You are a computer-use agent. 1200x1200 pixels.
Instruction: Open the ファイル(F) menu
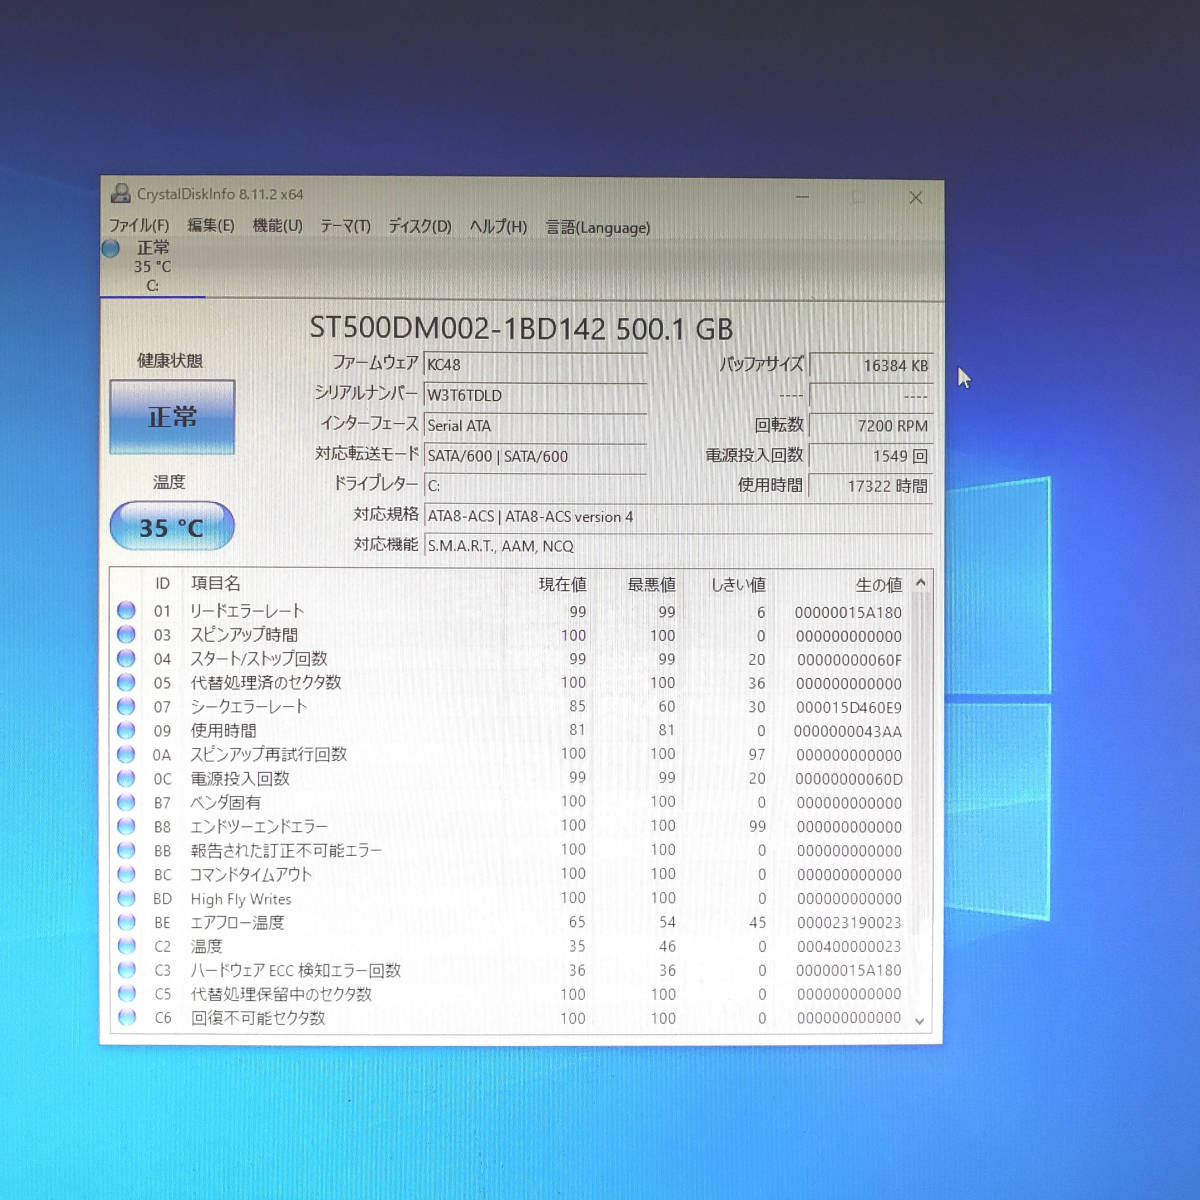point(138,226)
